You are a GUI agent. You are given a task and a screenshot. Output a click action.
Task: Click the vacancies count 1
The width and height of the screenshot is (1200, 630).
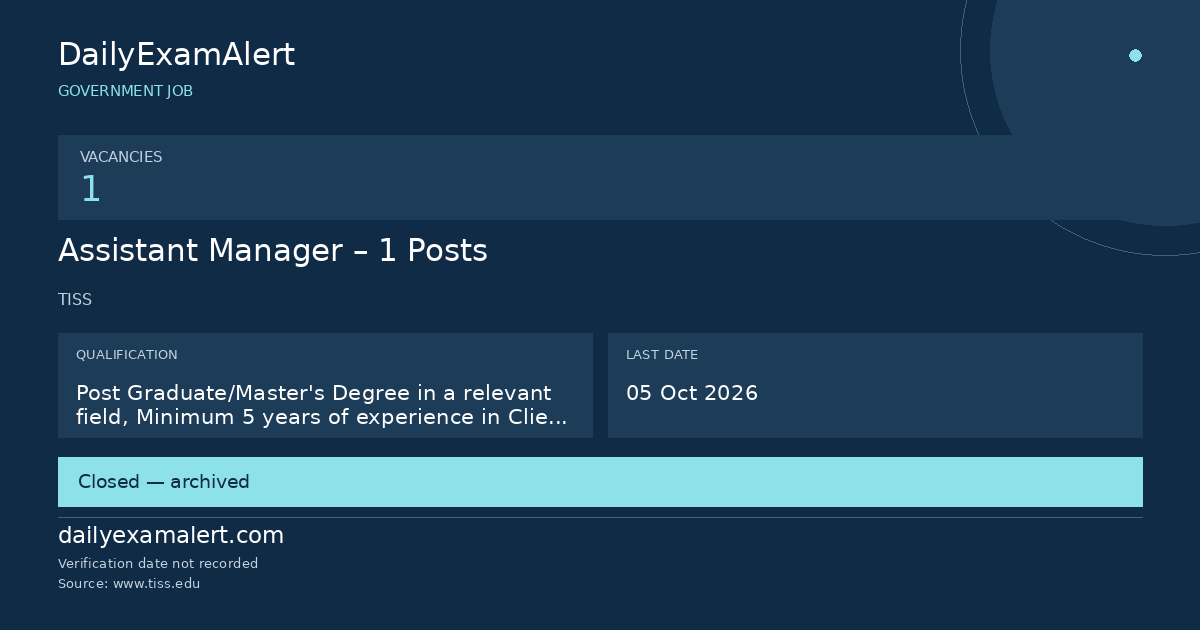[91, 189]
